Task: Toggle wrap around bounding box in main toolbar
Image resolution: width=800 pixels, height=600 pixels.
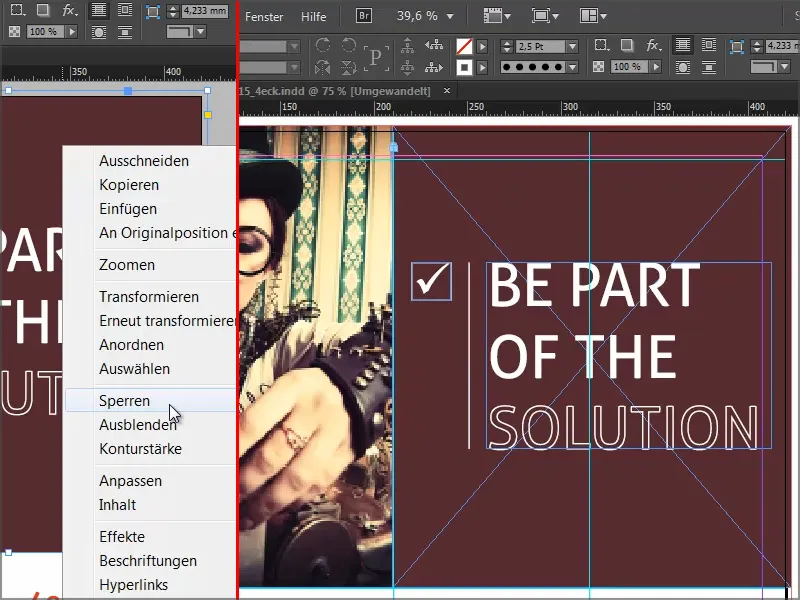Action: pos(709,45)
